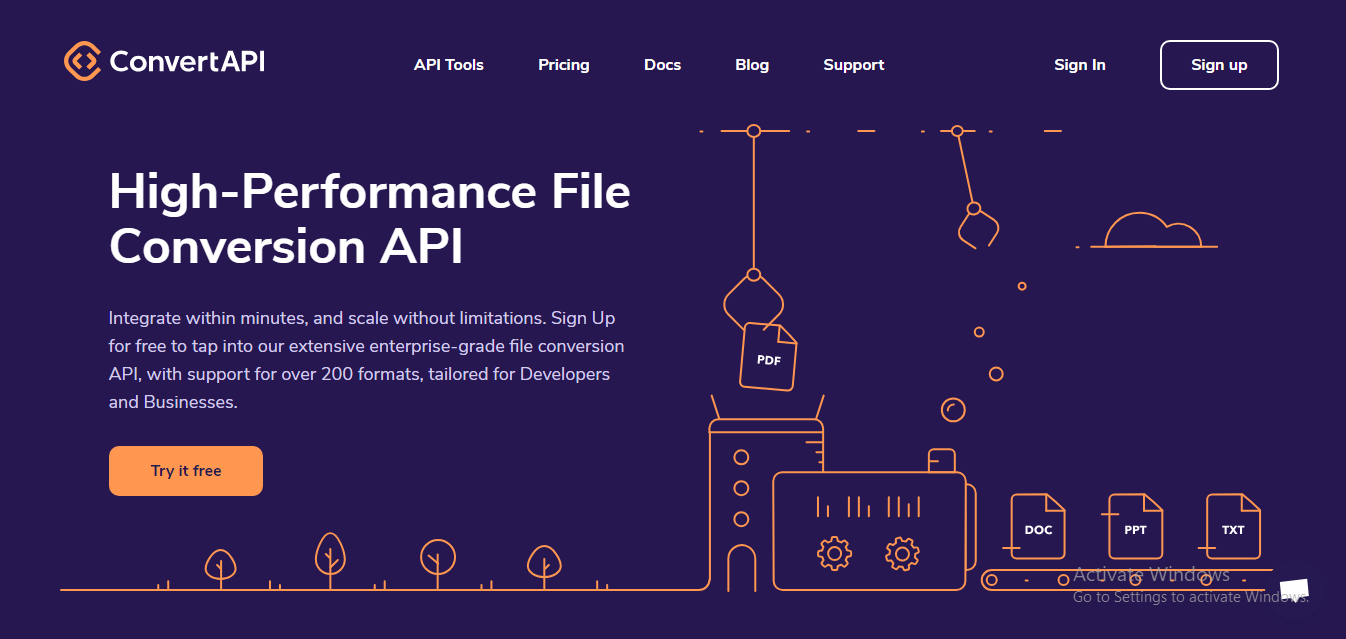The width and height of the screenshot is (1346, 639).
Task: Open the API Tools menu
Action: click(449, 65)
